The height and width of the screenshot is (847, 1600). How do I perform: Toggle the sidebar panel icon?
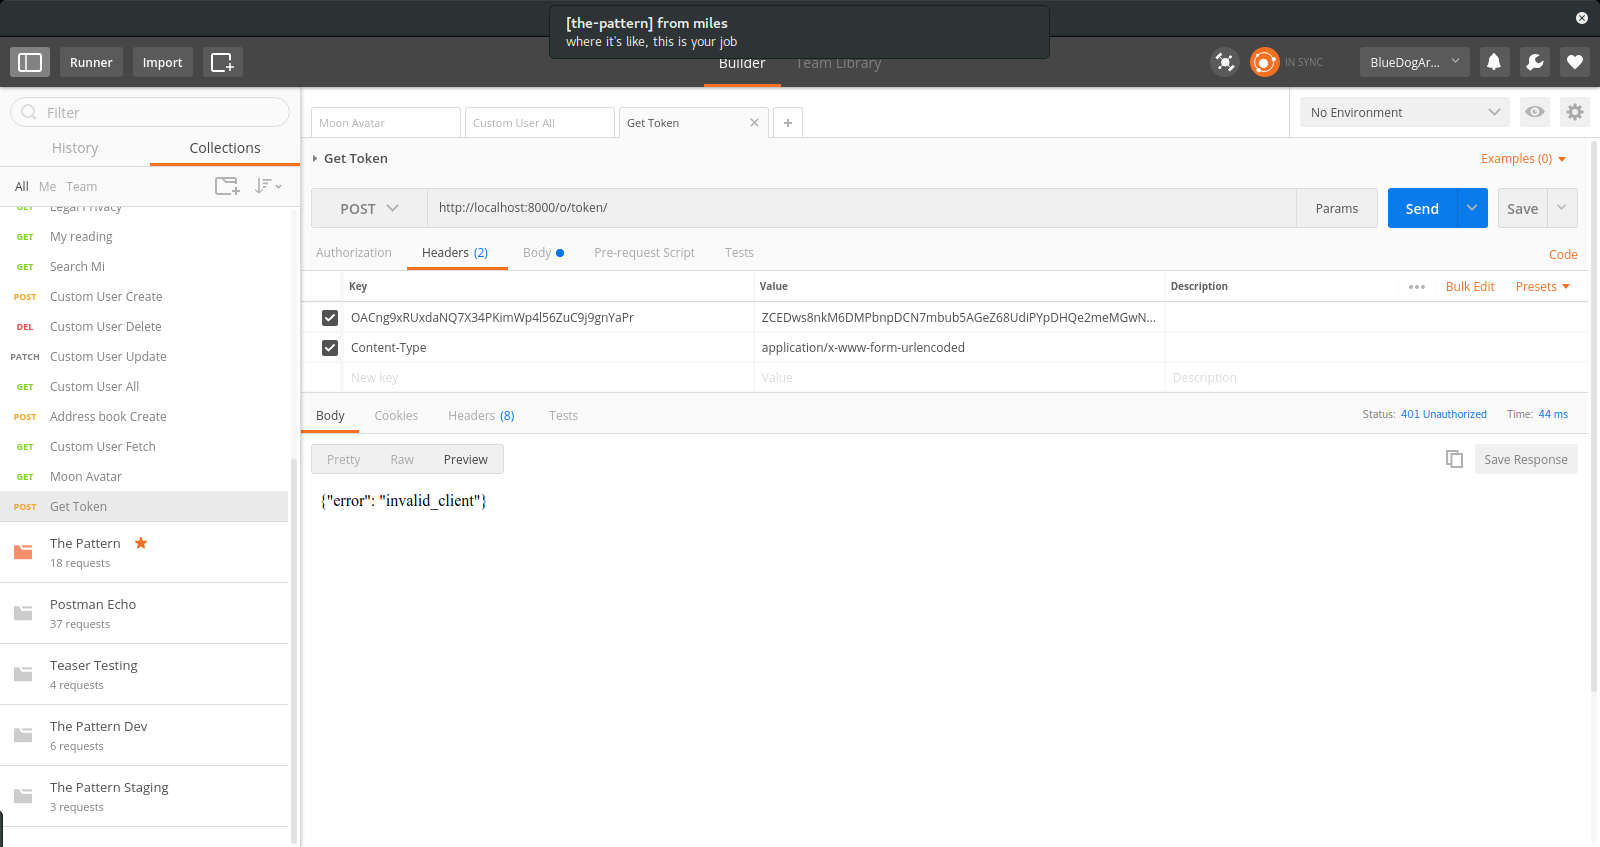pyautogui.click(x=30, y=62)
